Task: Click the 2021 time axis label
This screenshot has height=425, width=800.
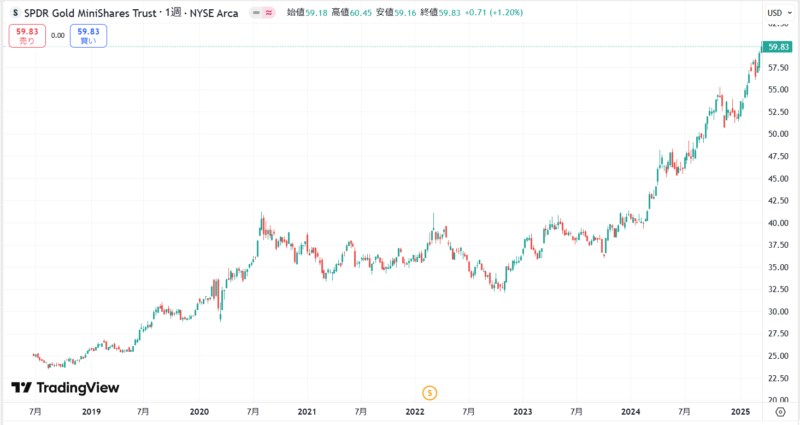Action: [x=307, y=412]
